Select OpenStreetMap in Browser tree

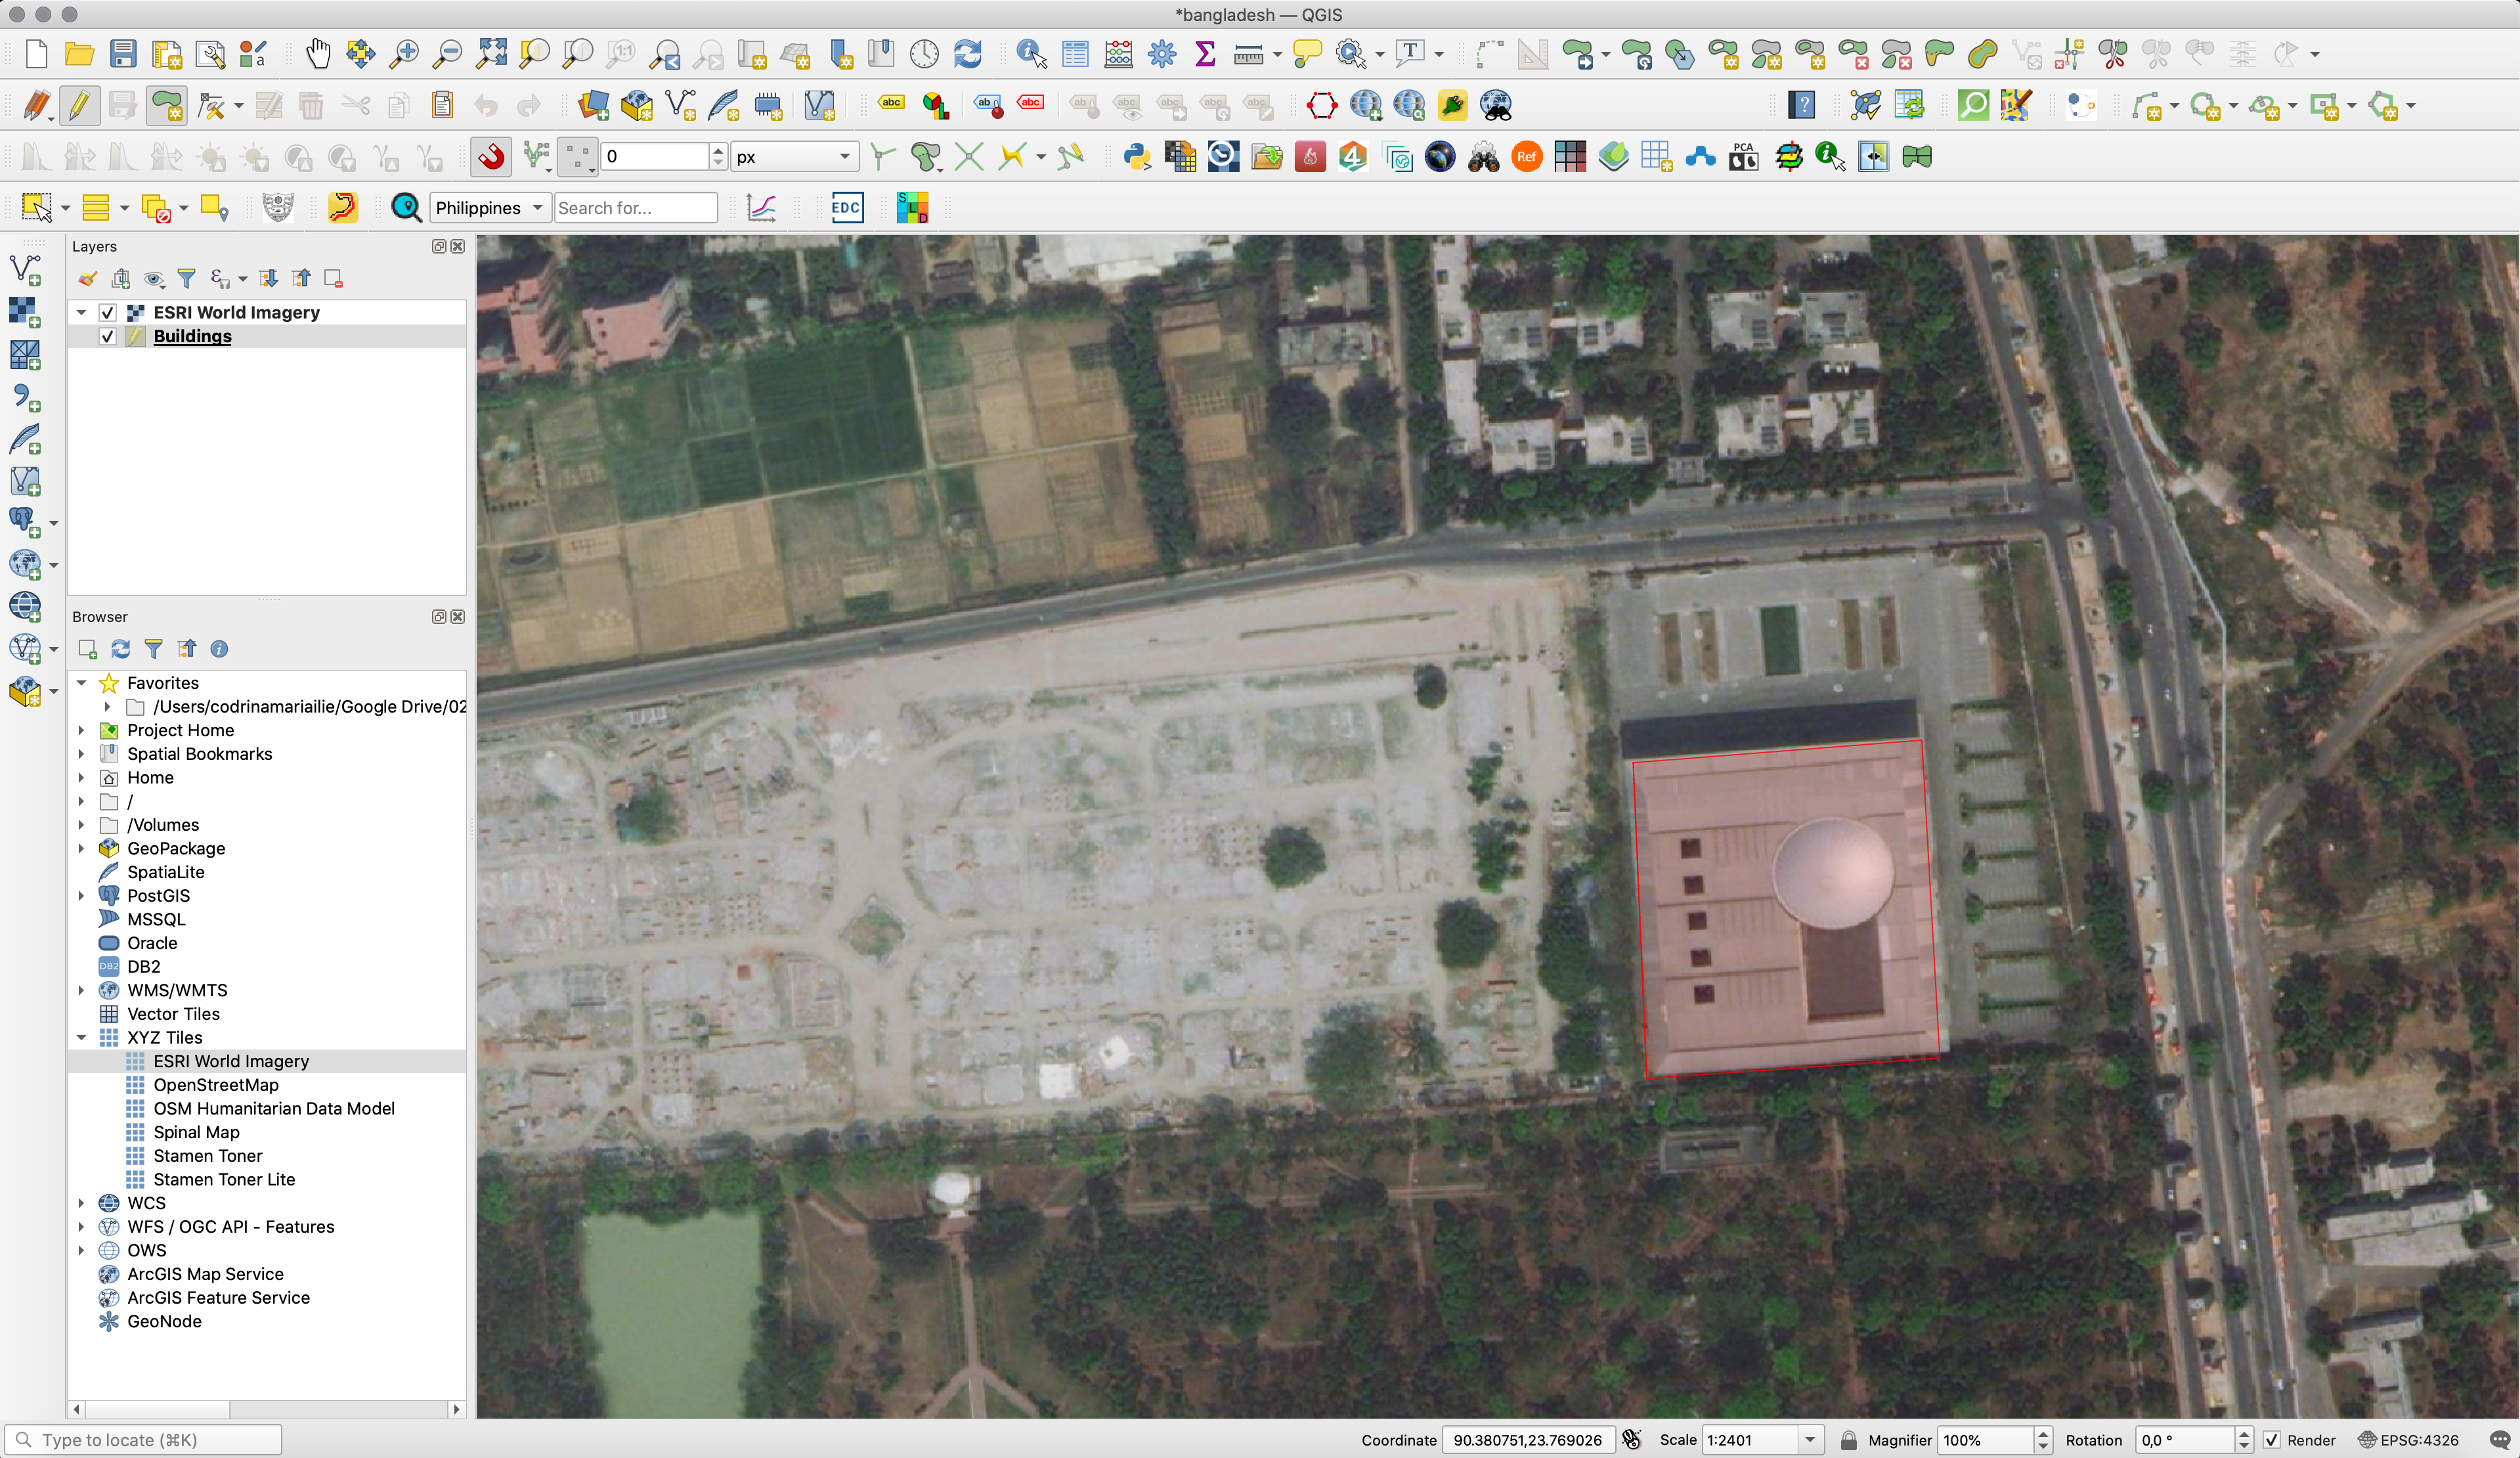click(x=216, y=1085)
